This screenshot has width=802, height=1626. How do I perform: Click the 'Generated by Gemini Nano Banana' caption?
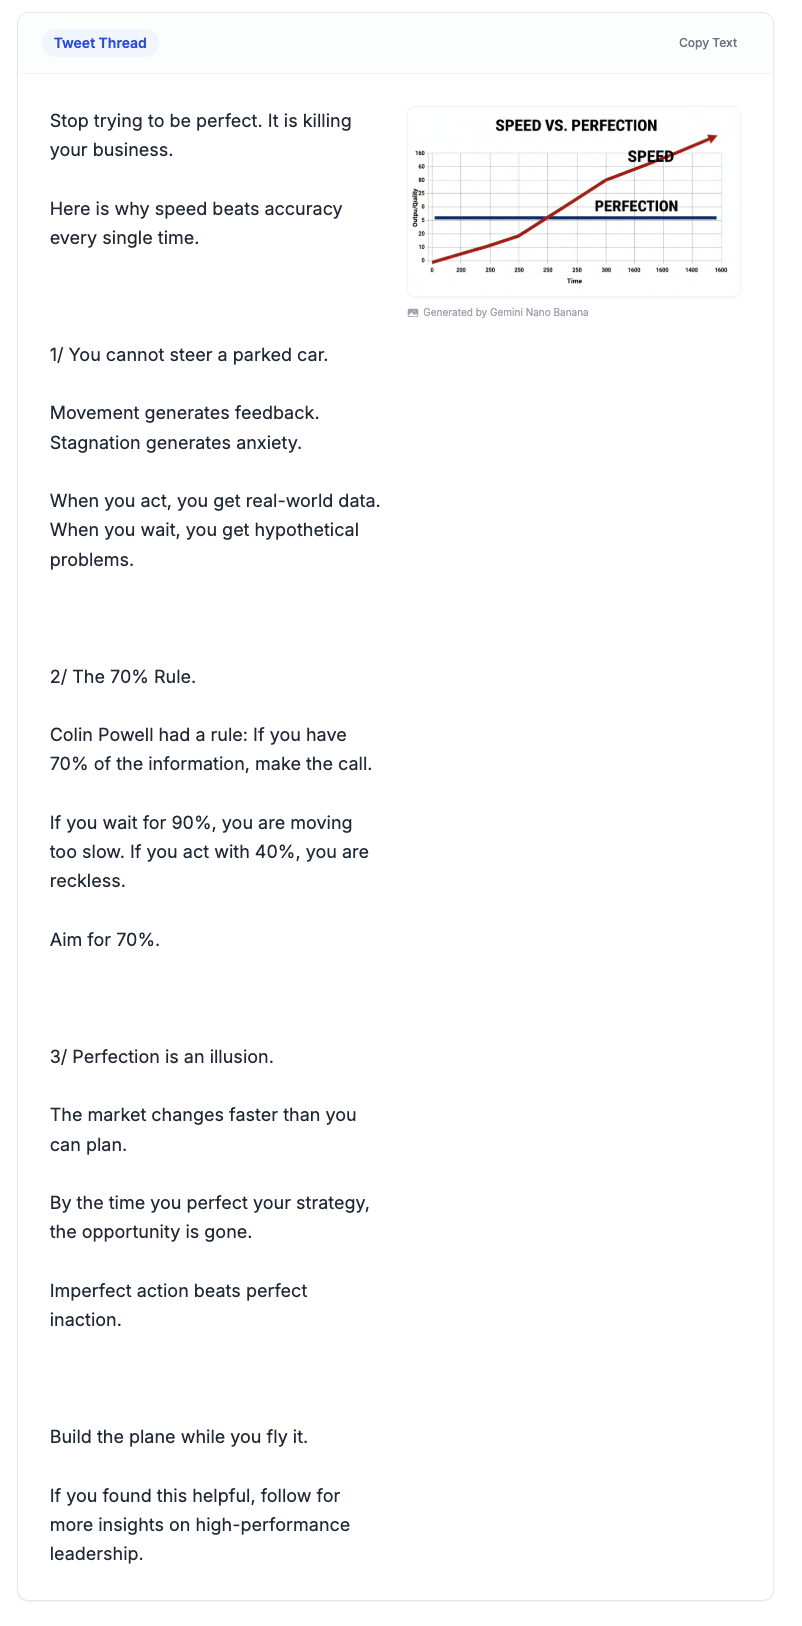[505, 313]
